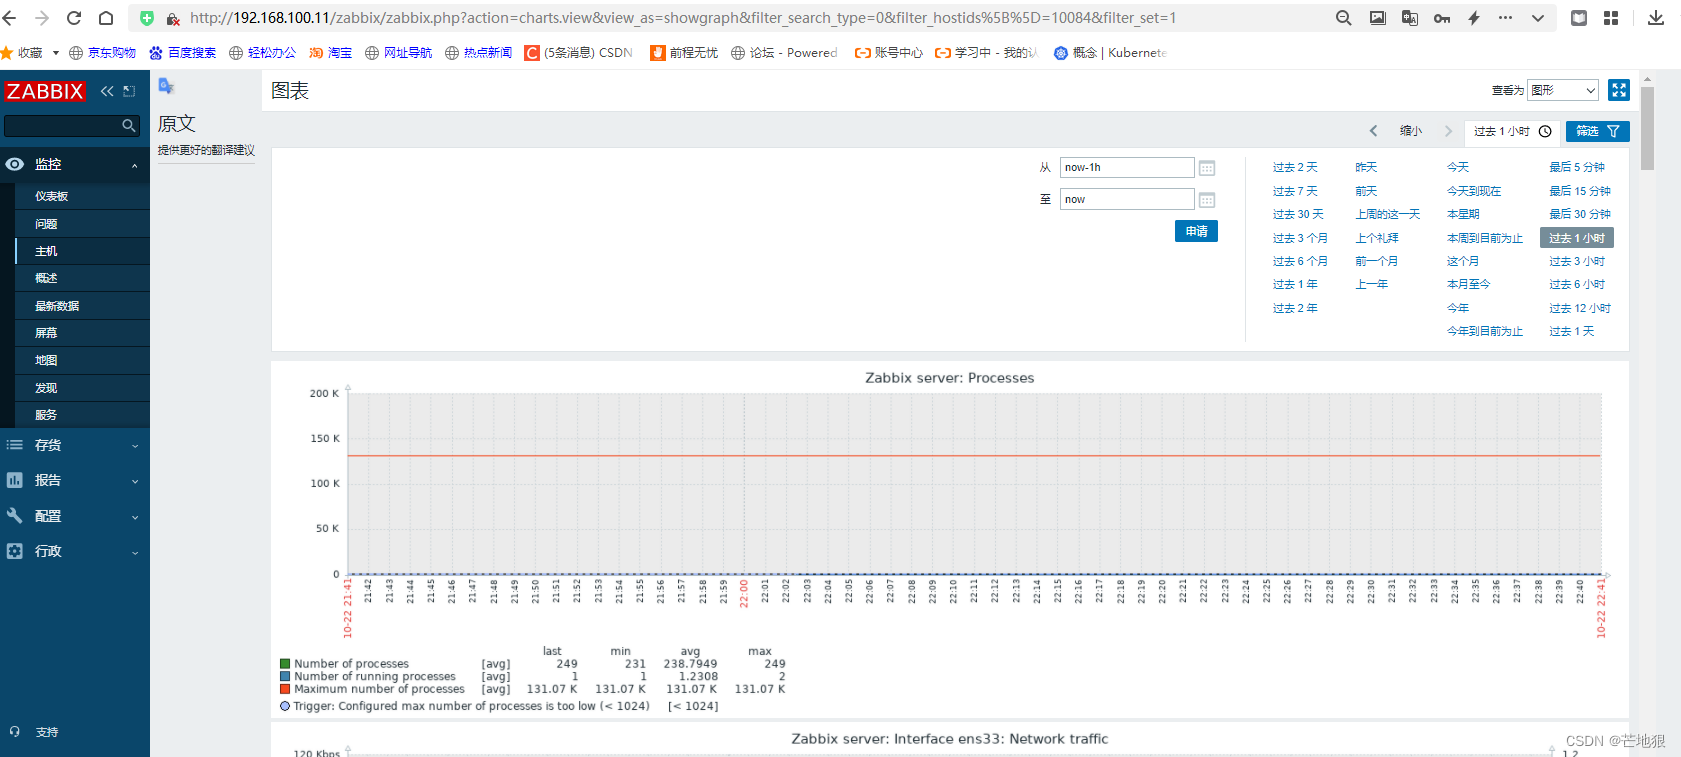Select 过去 3 小时 time range
This screenshot has width=1681, height=757.
[x=1577, y=261]
